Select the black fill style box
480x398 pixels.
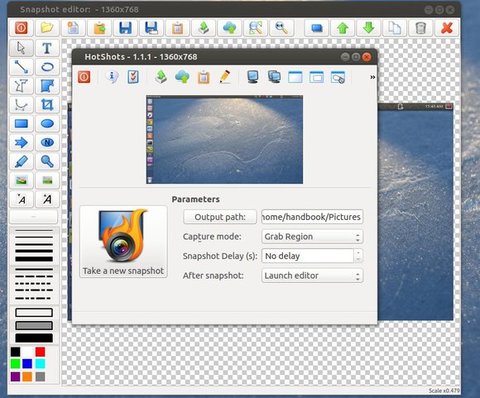[x=34, y=338]
